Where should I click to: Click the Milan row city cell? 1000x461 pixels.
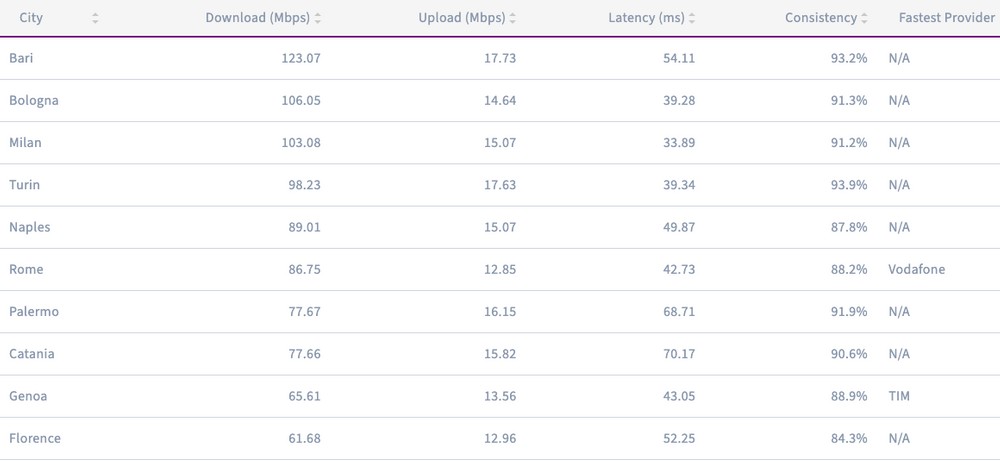coord(25,143)
